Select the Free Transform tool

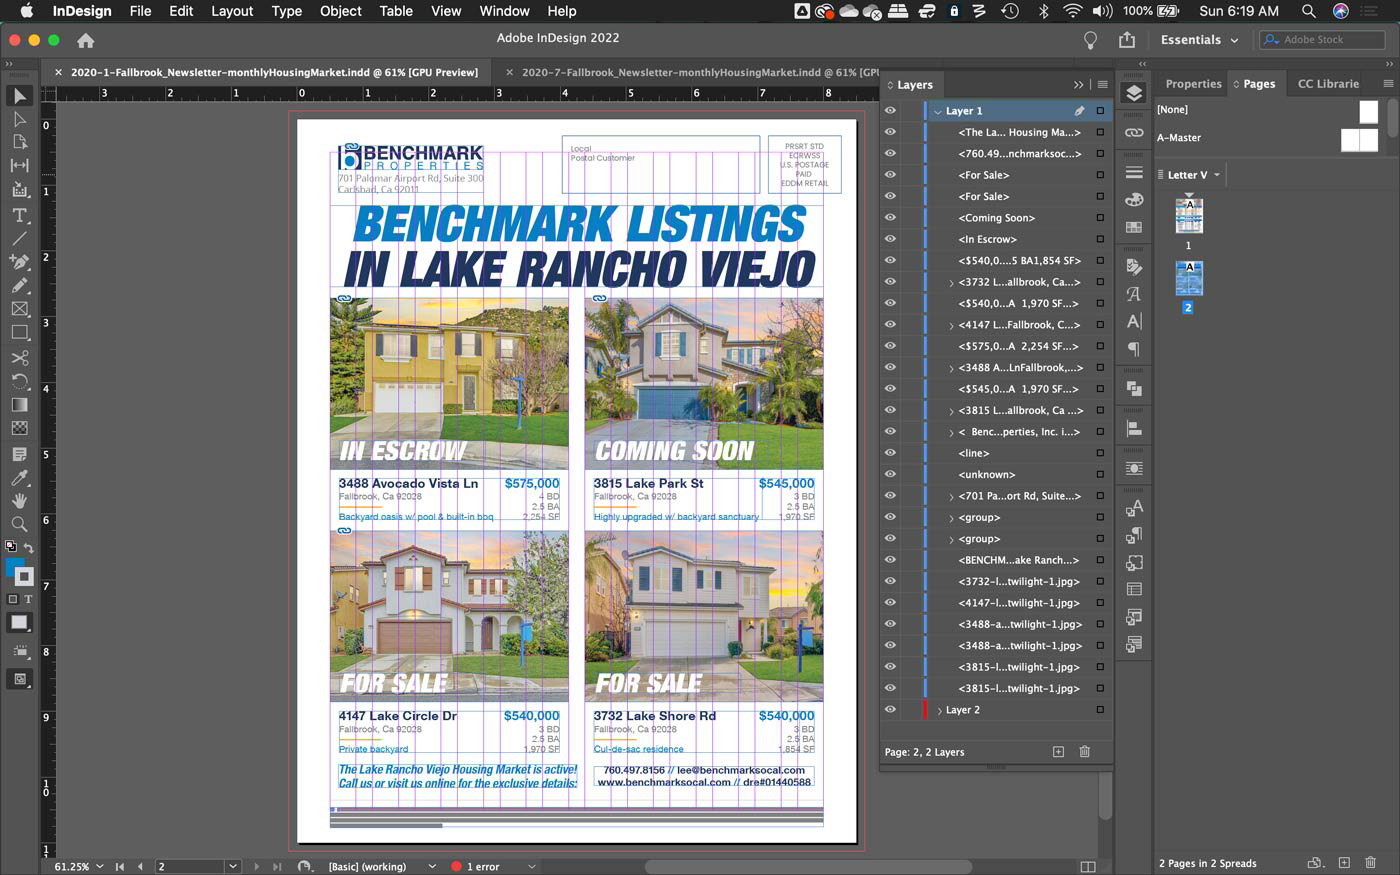(x=19, y=381)
